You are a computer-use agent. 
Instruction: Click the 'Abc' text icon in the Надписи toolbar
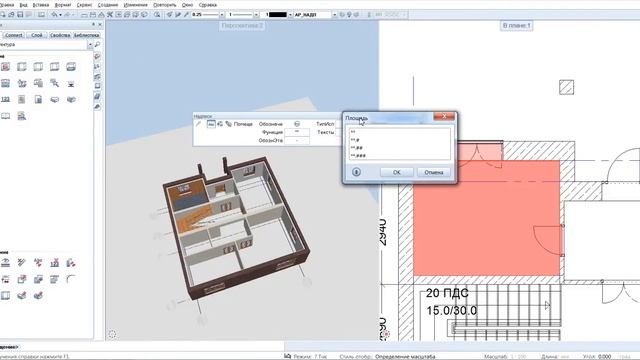coord(211,124)
